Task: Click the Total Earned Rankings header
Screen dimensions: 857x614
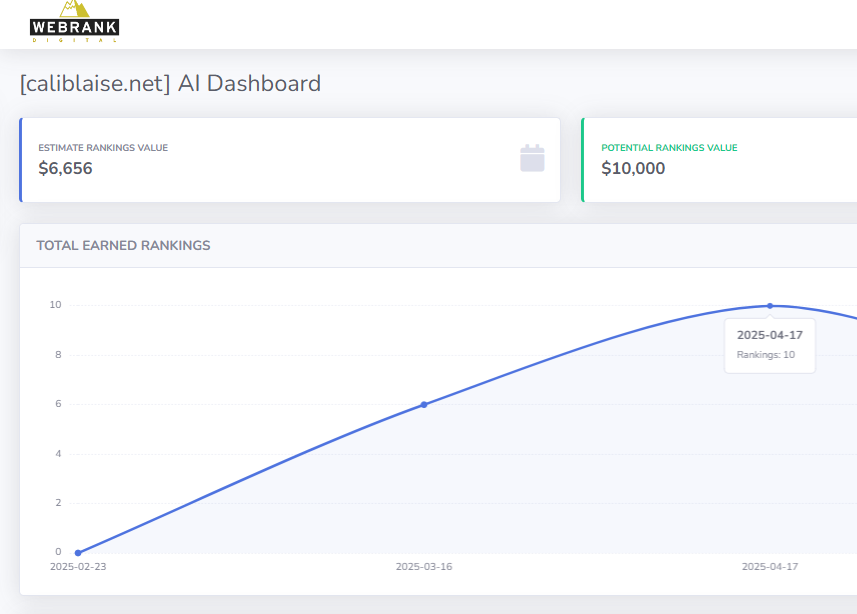Action: 123,245
